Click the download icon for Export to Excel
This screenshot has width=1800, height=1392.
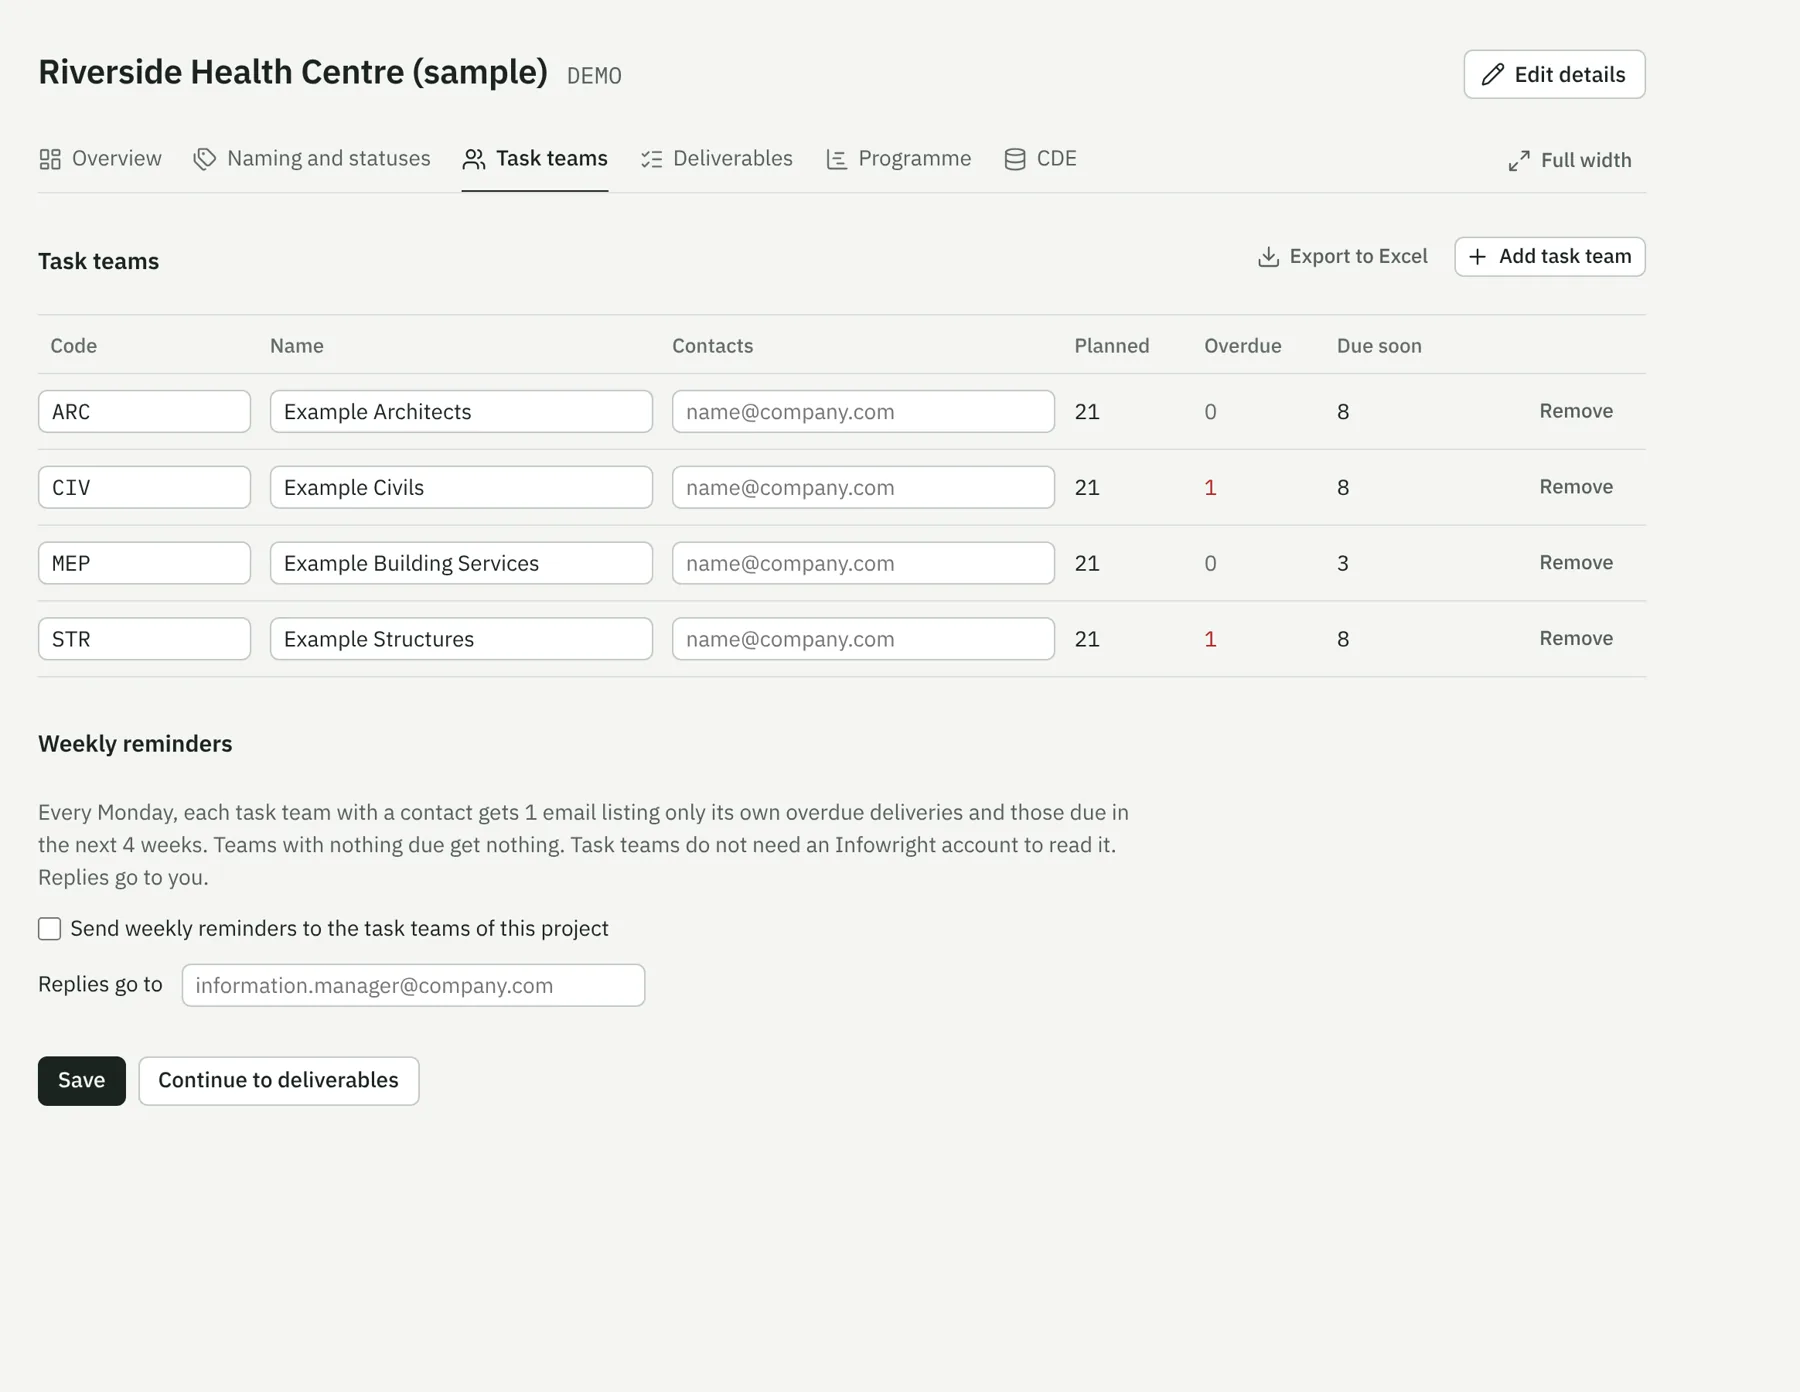tap(1268, 257)
